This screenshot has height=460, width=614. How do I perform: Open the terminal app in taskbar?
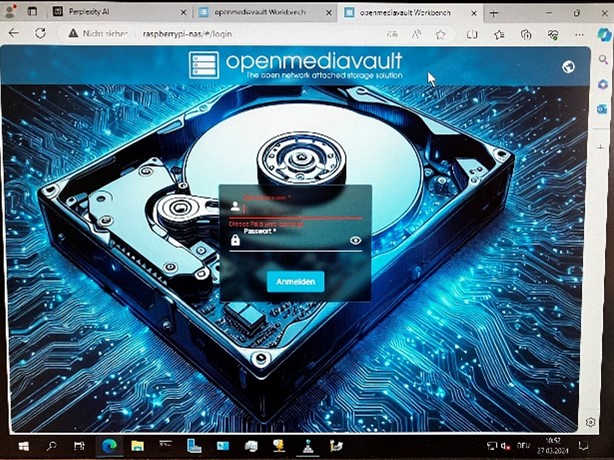[x=166, y=444]
